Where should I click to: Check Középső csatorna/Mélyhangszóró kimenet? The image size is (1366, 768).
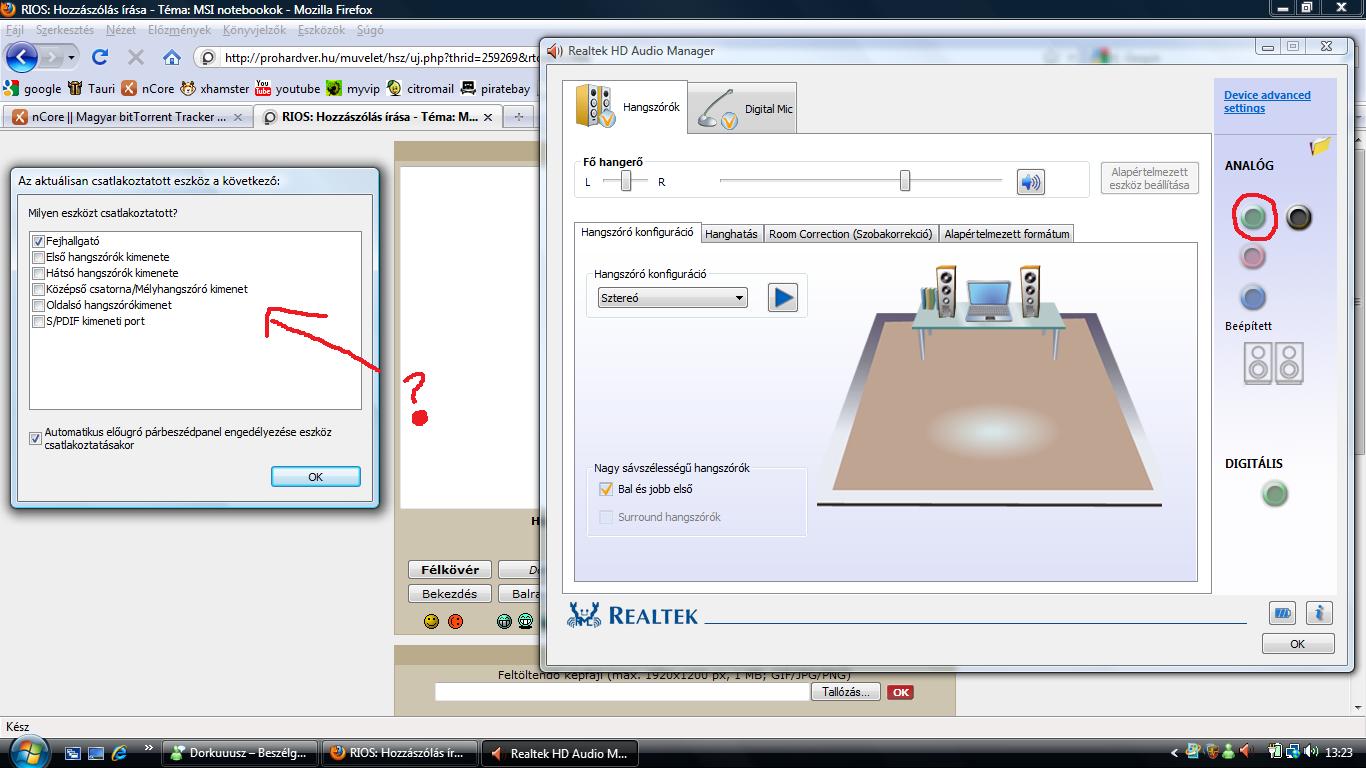click(38, 289)
